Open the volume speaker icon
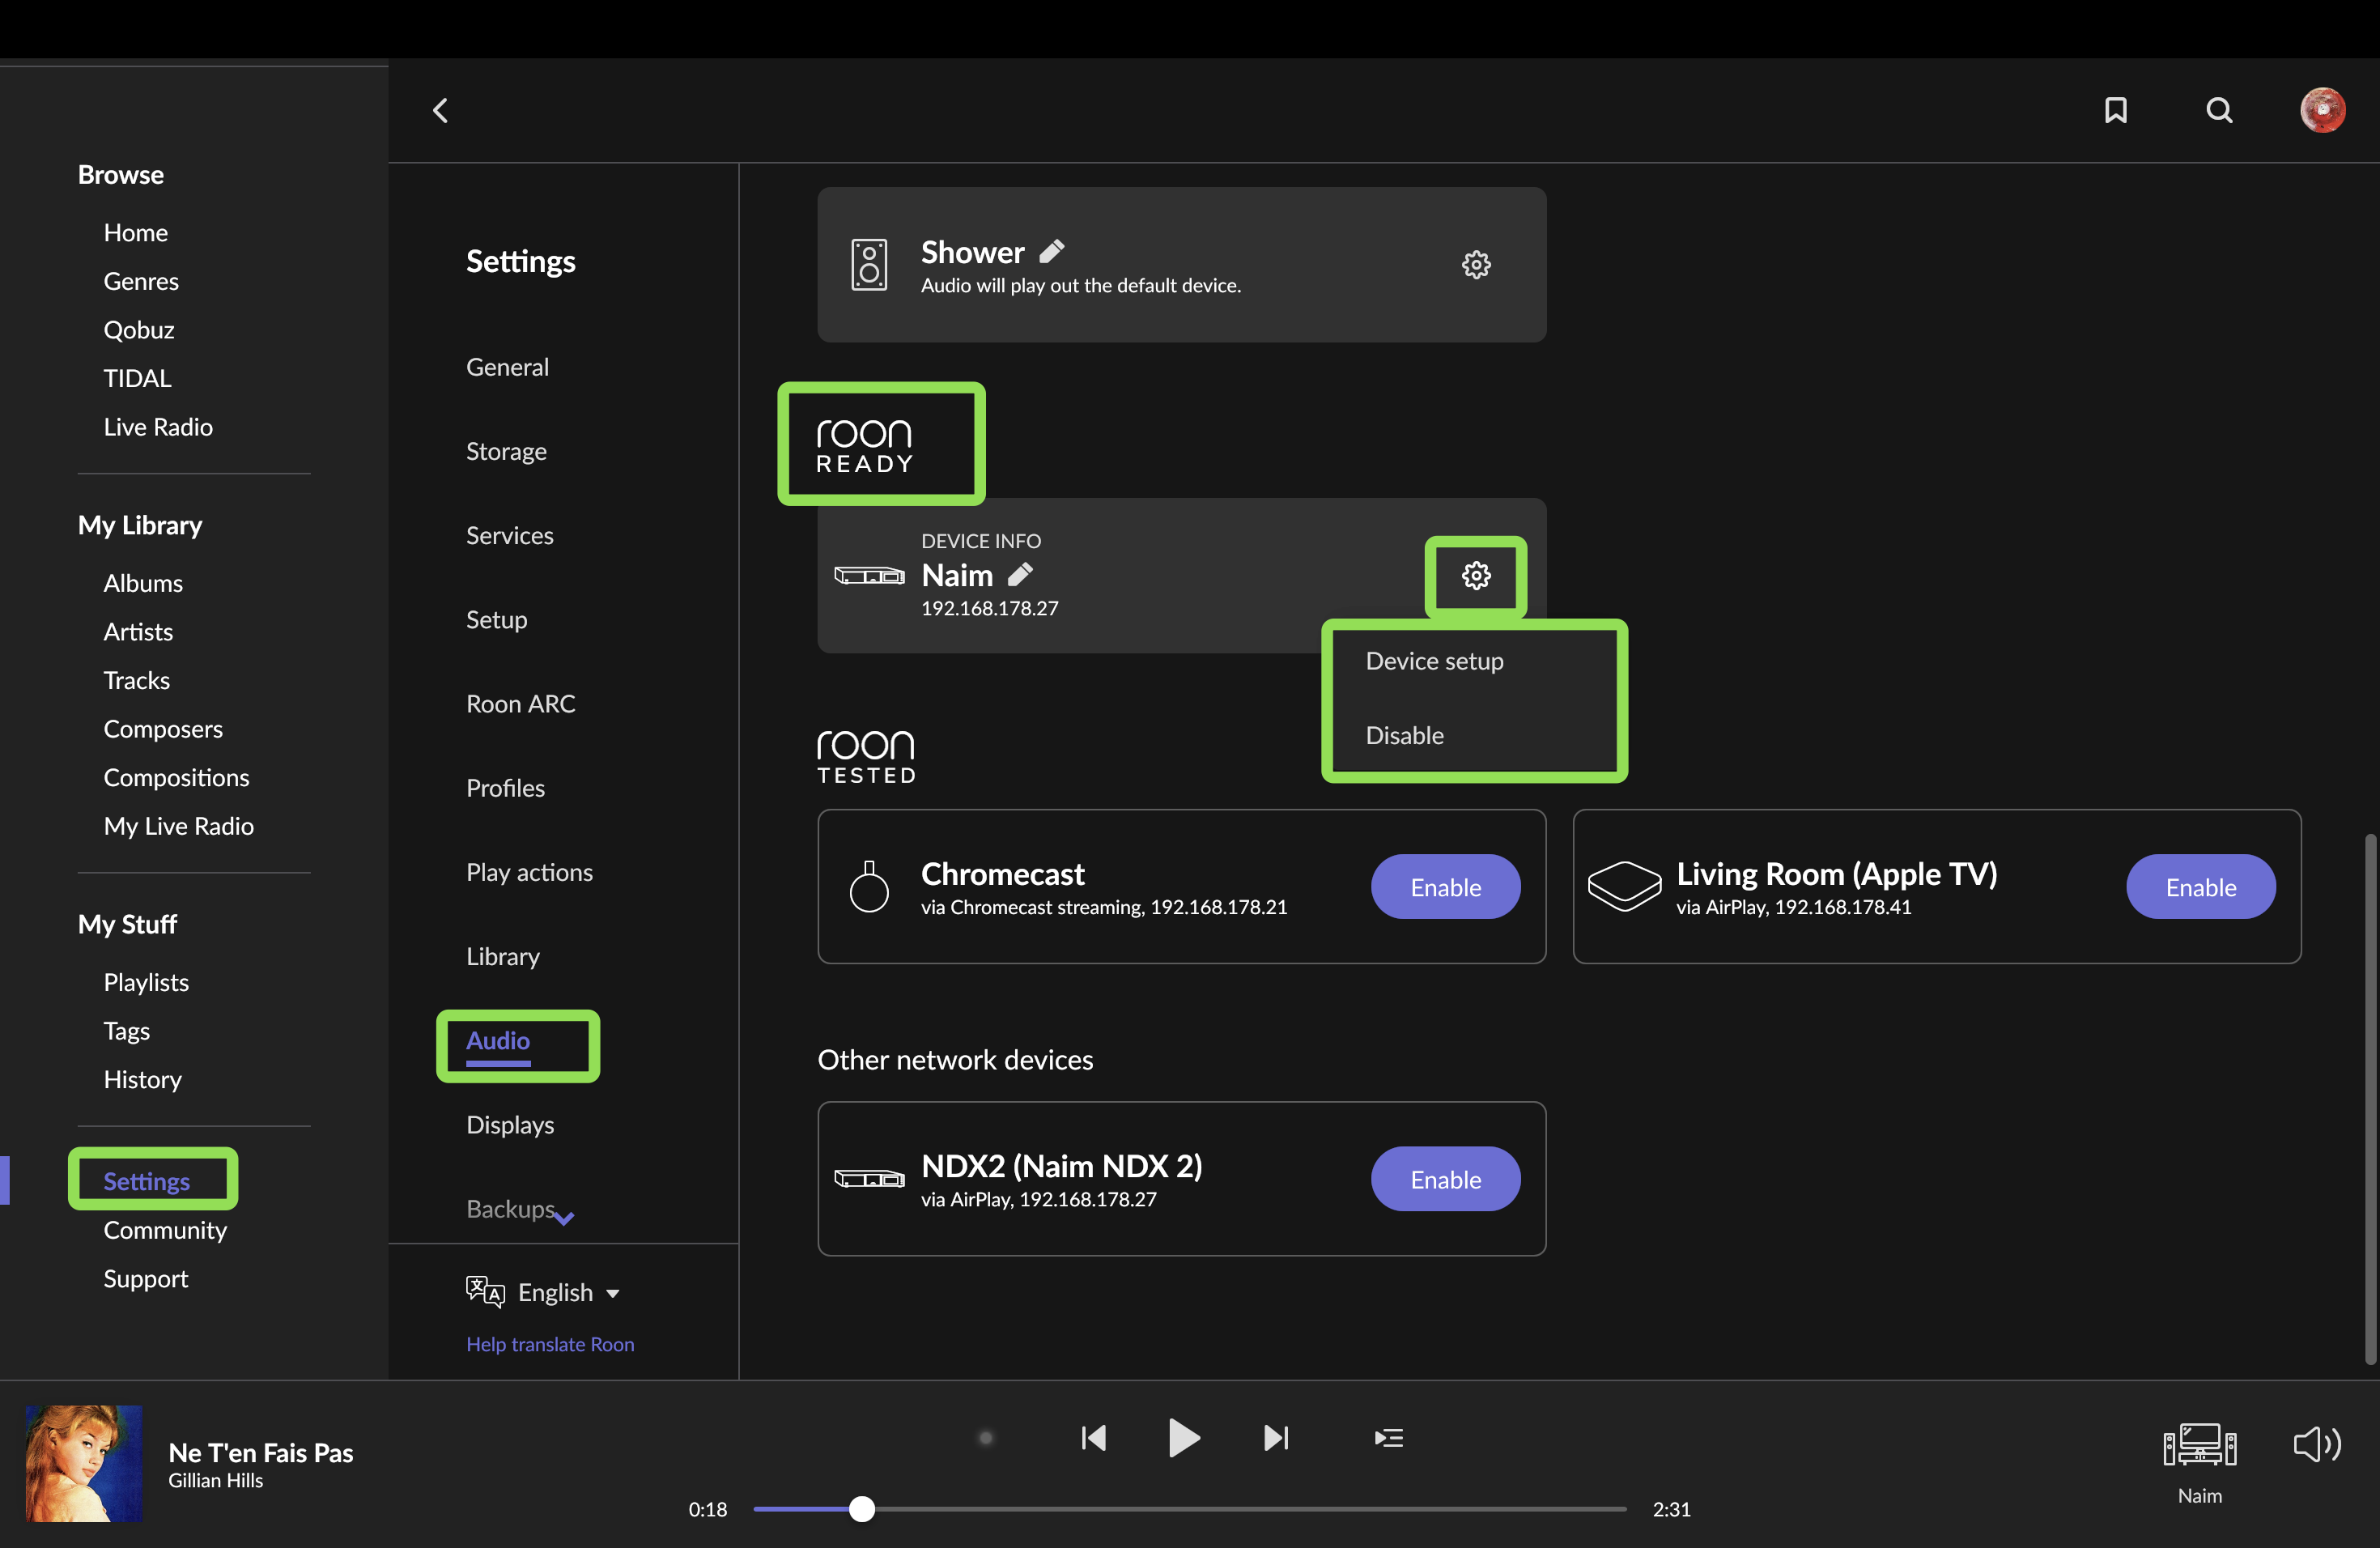Screen dimensions: 2380x1548 tap(2316, 1443)
